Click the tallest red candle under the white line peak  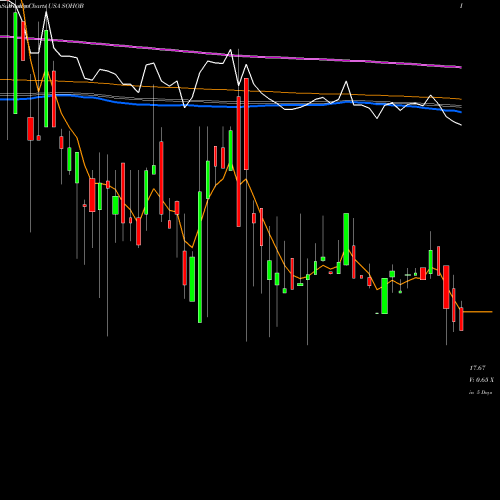point(239,162)
